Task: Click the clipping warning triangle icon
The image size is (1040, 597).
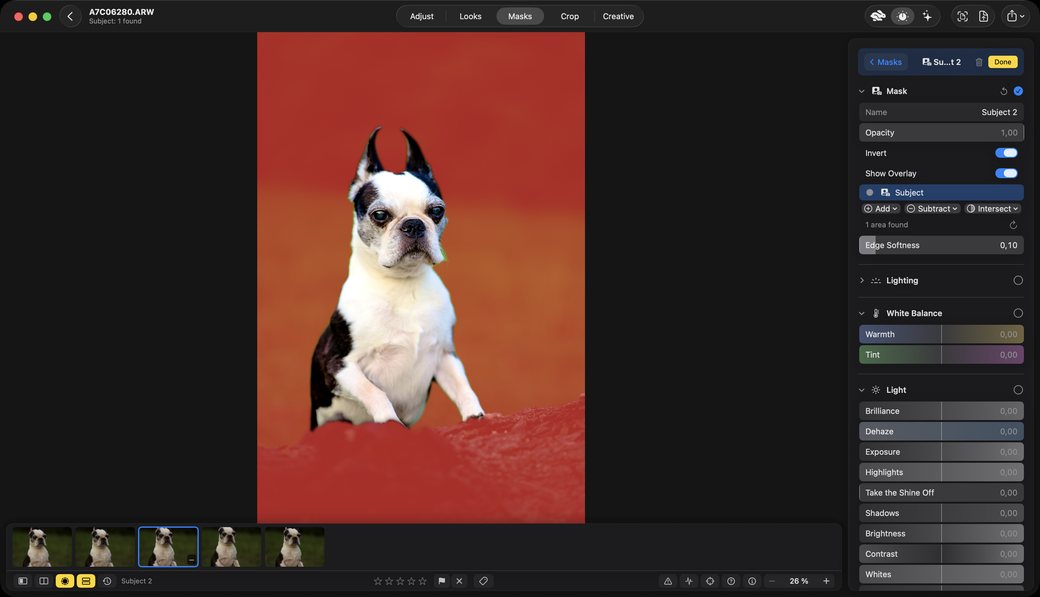Action: tap(668, 581)
